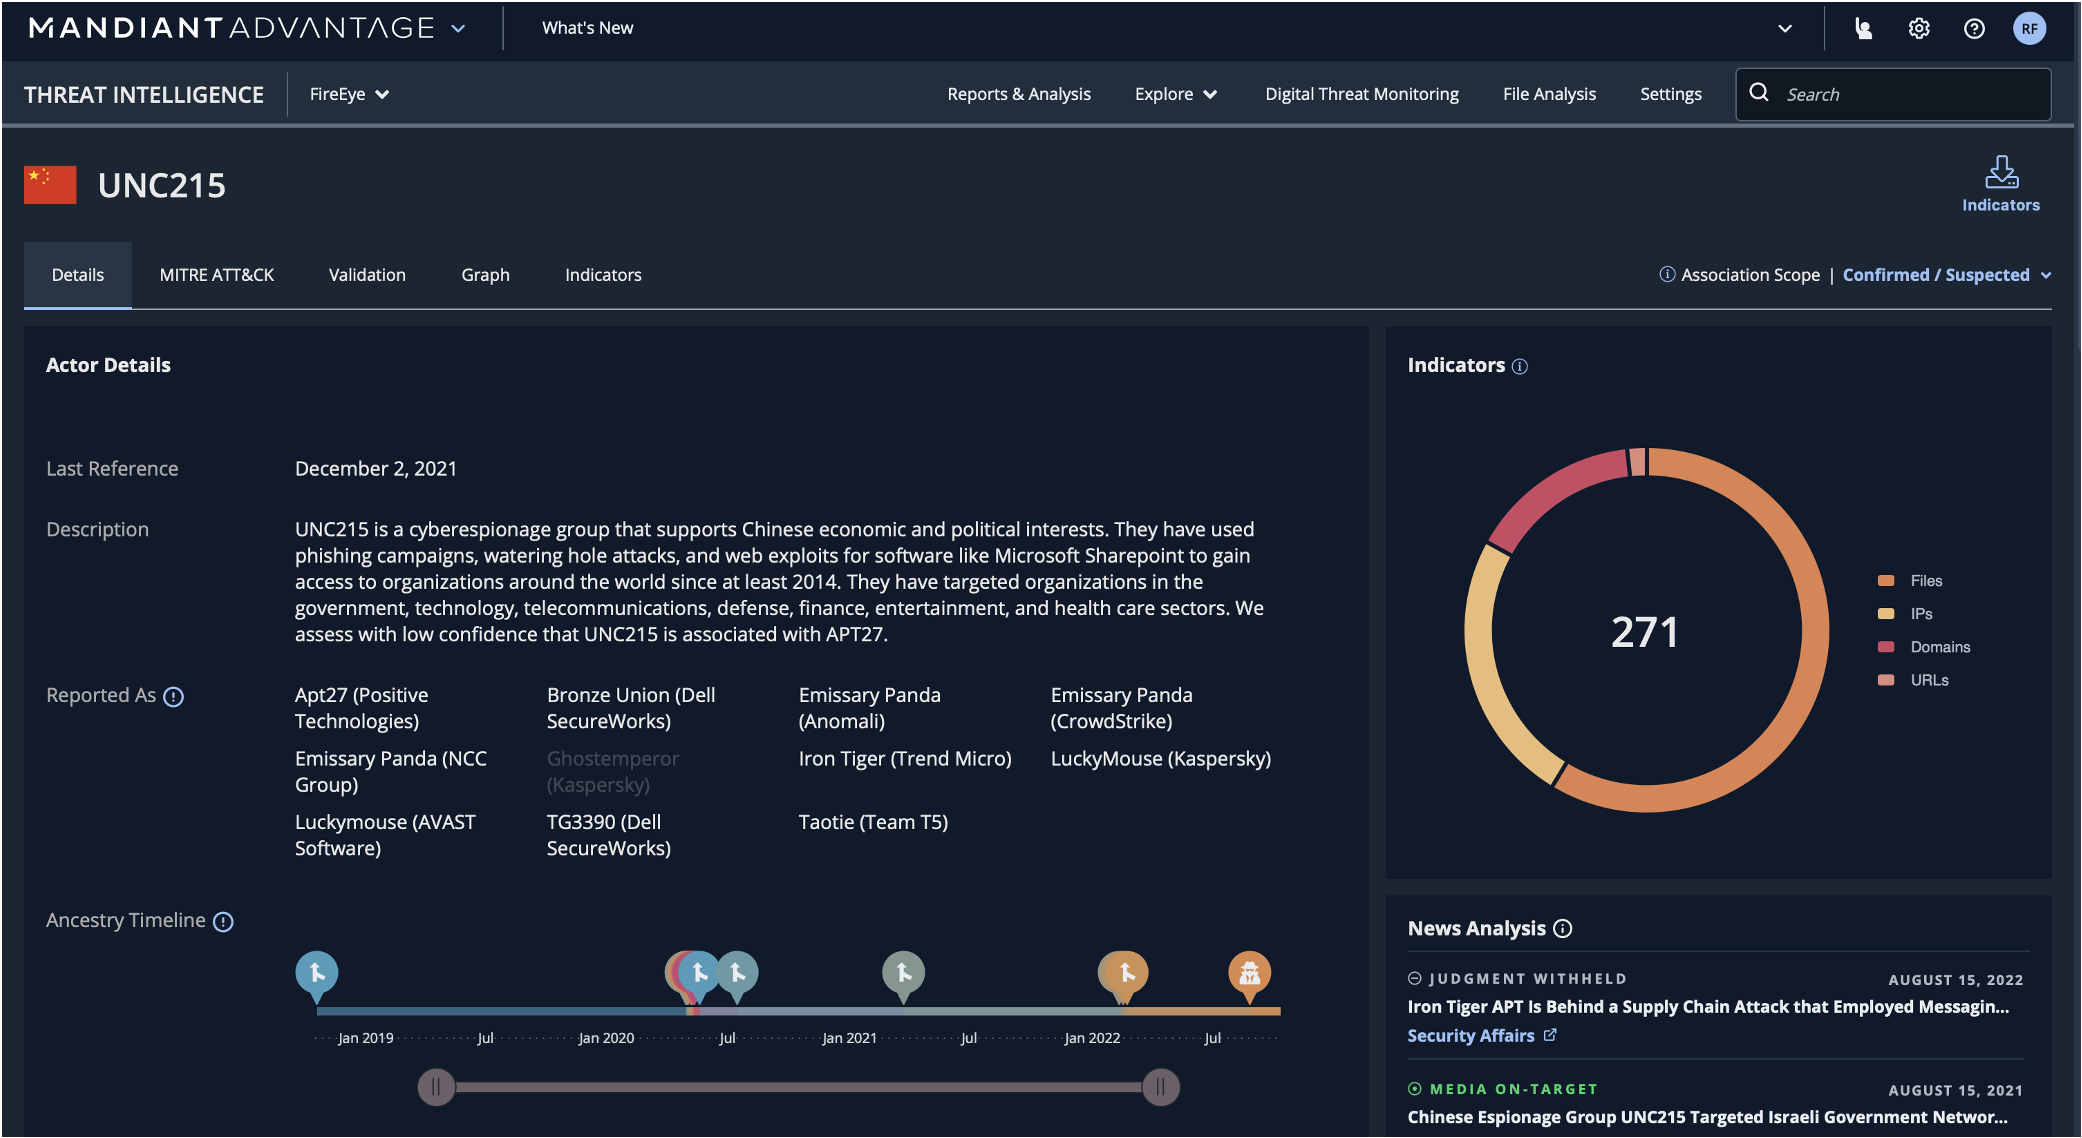Switch to the Indicators tab
This screenshot has height=1138, width=2082.
(603, 275)
